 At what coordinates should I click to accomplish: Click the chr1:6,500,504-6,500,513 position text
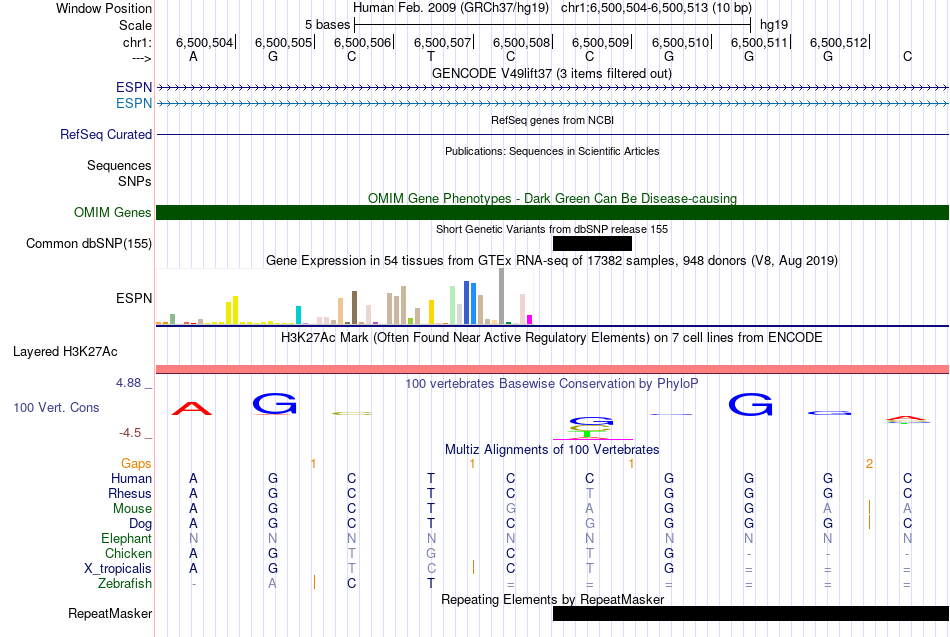coord(656,8)
